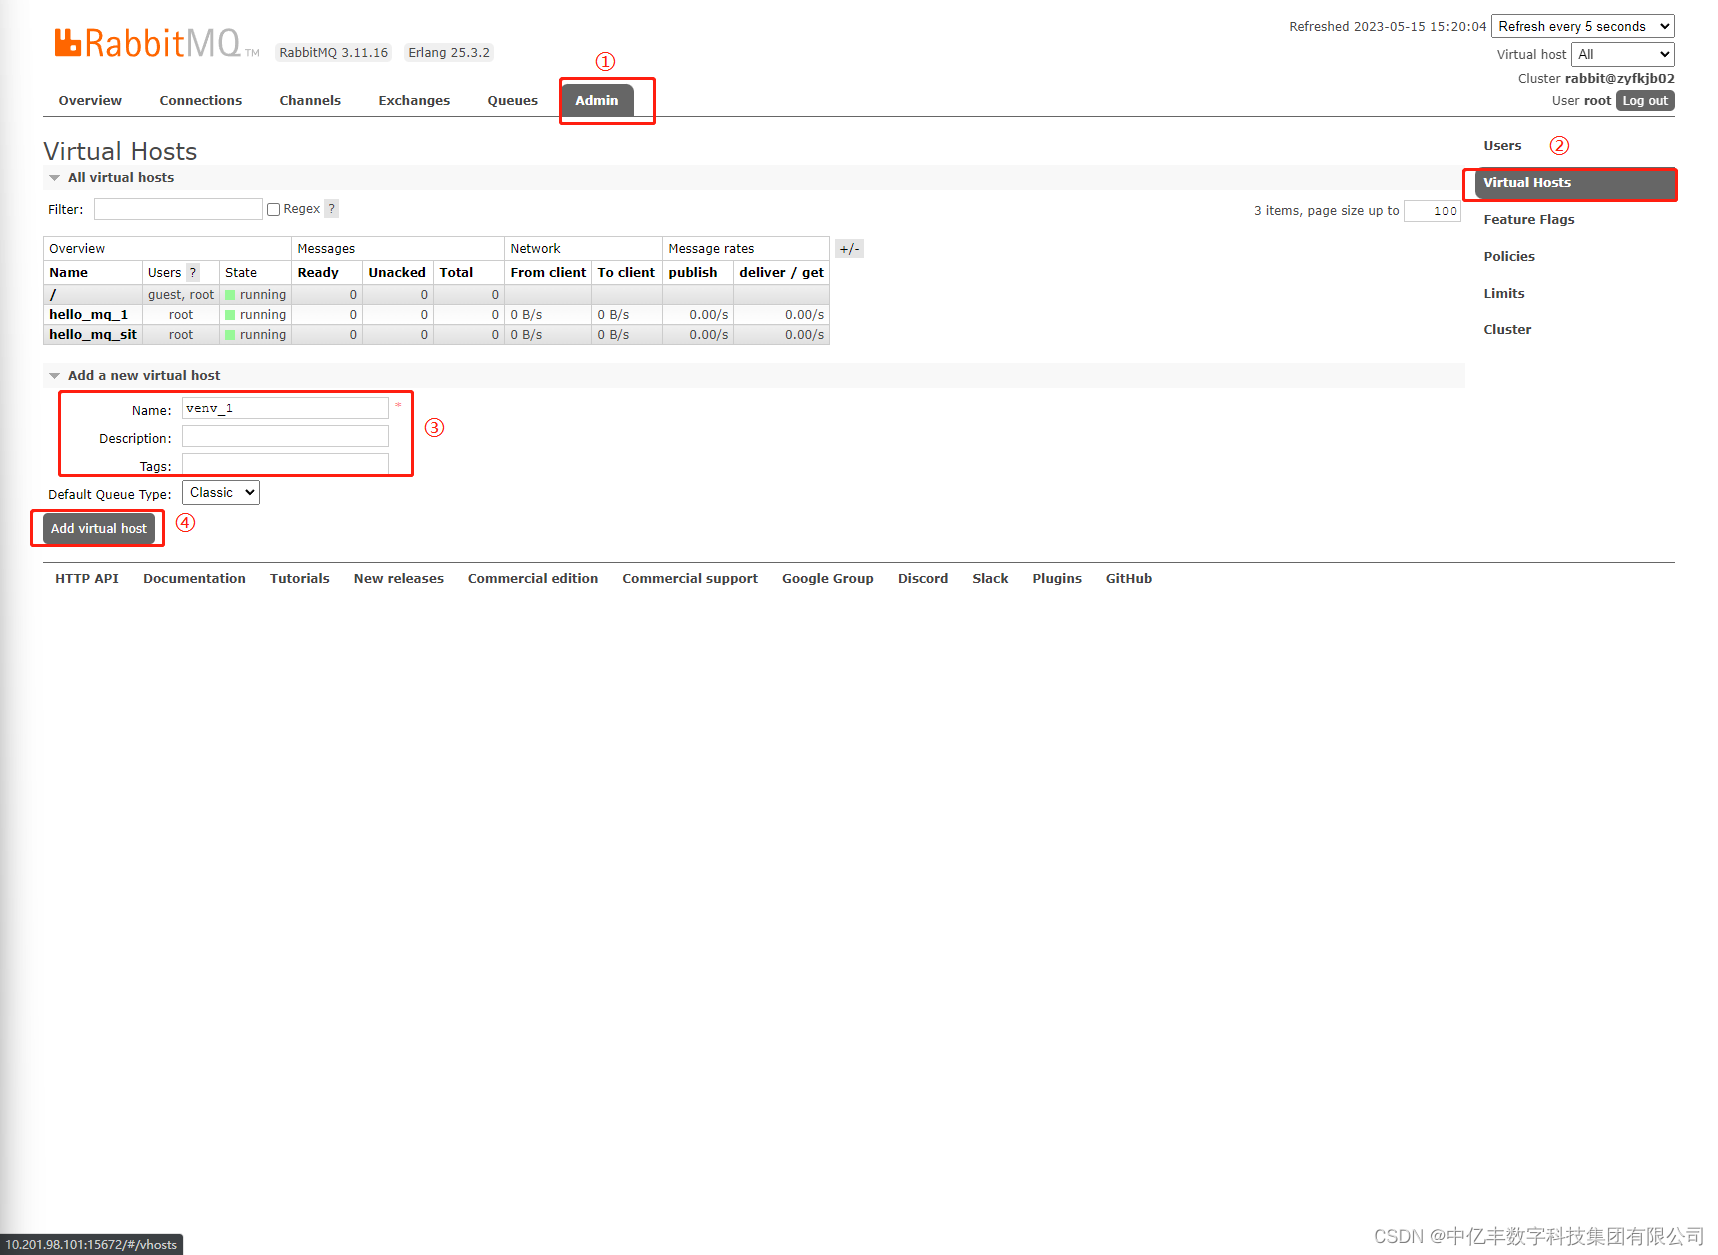Open the Slack footer link
1718x1255 pixels.
pos(990,579)
